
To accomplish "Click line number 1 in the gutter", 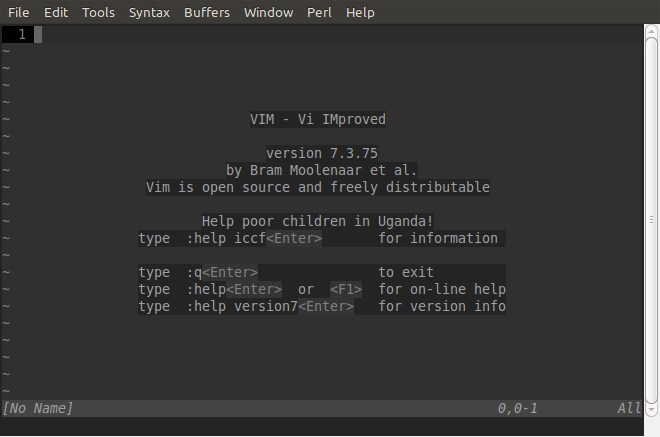I will (22, 35).
